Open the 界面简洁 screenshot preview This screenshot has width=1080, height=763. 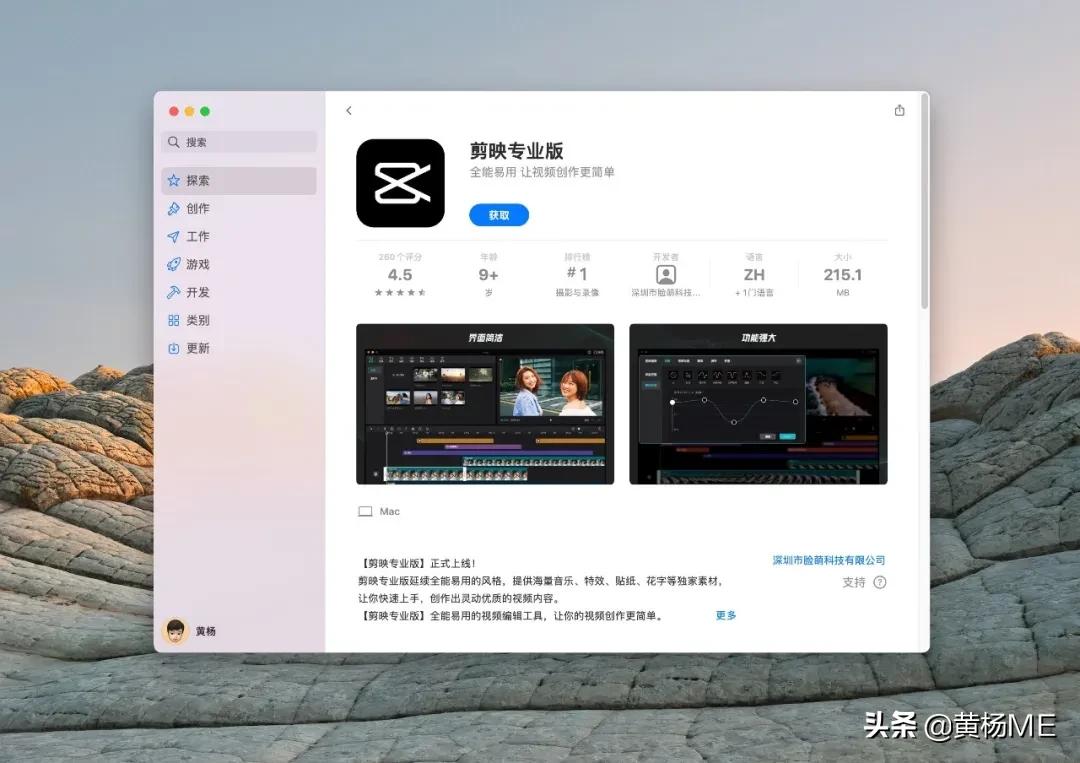485,402
